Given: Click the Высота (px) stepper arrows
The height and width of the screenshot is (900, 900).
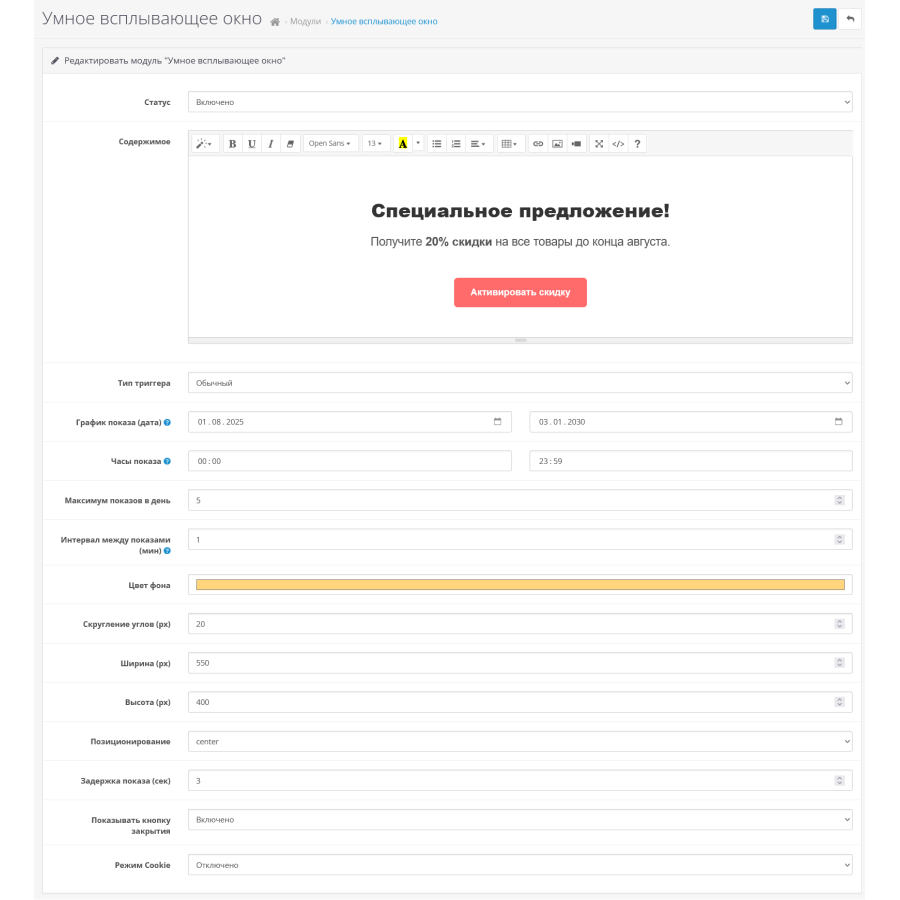Looking at the screenshot, I should pyautogui.click(x=840, y=702).
